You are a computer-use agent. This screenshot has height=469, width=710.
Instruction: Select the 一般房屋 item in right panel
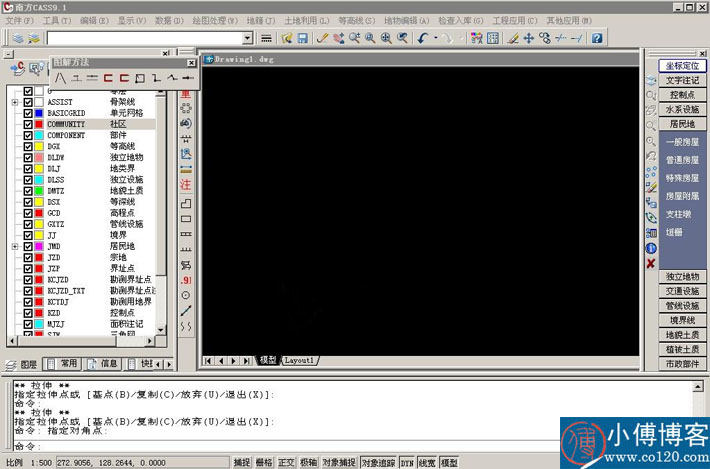click(682, 142)
